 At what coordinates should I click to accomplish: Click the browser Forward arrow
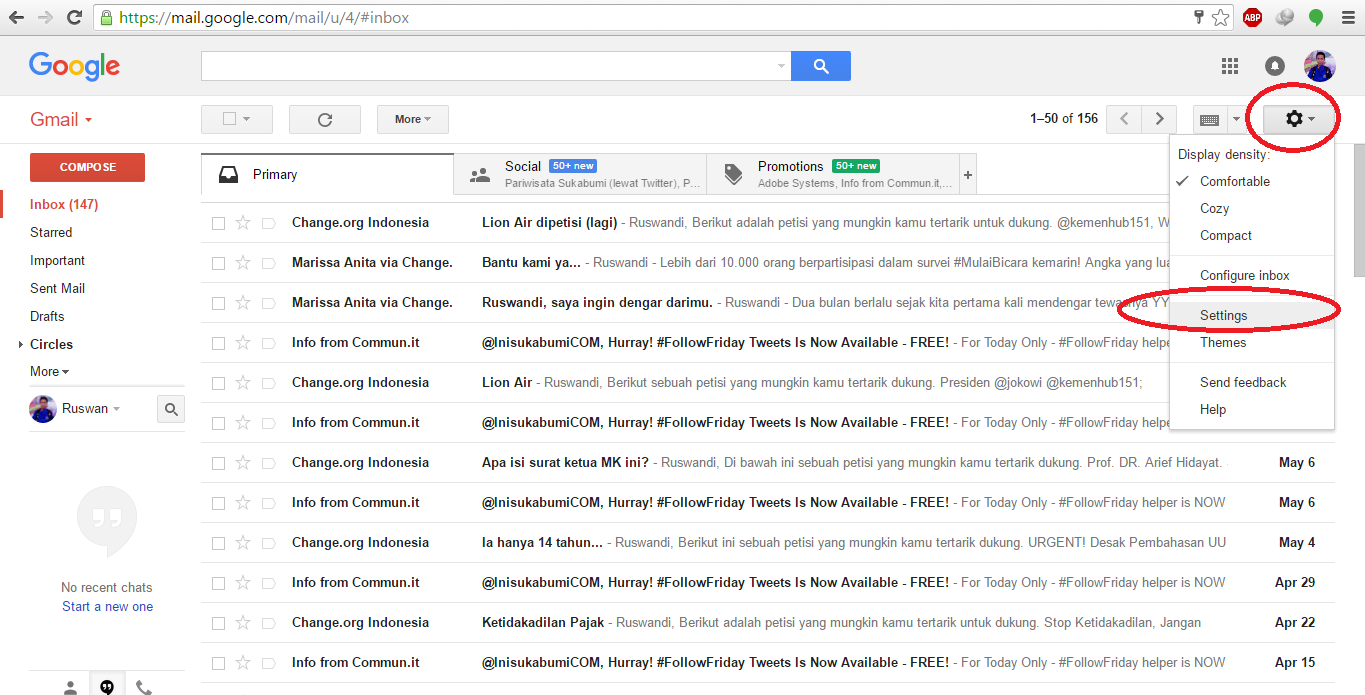tap(45, 17)
